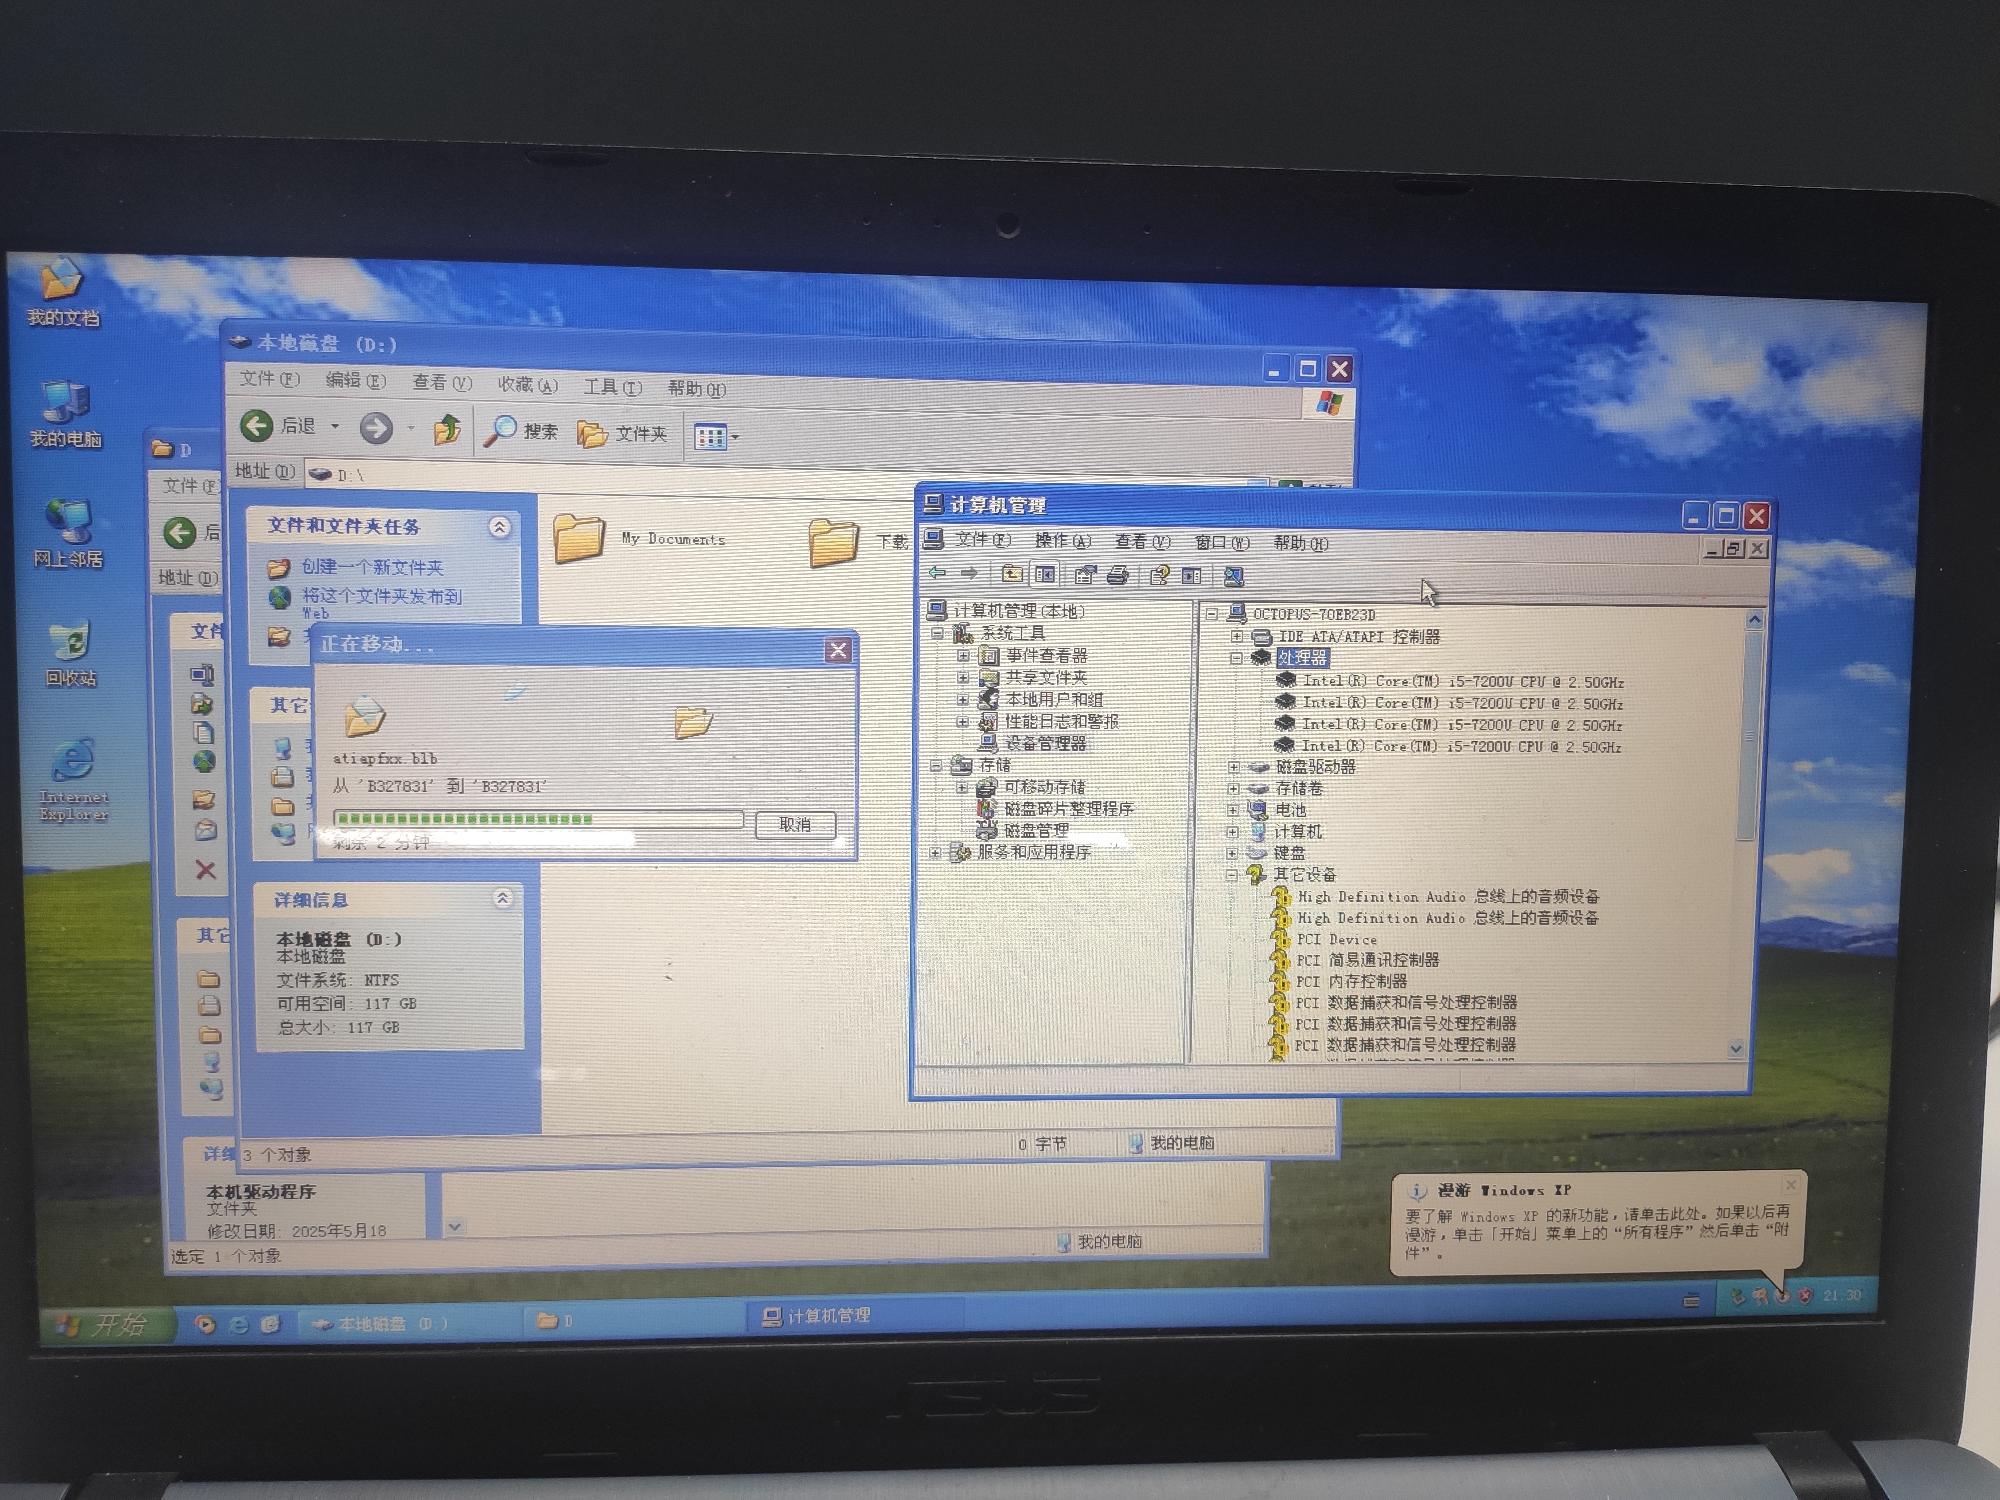Open Internet Explorer desktop icon
The width and height of the screenshot is (2000, 1500).
[x=73, y=780]
